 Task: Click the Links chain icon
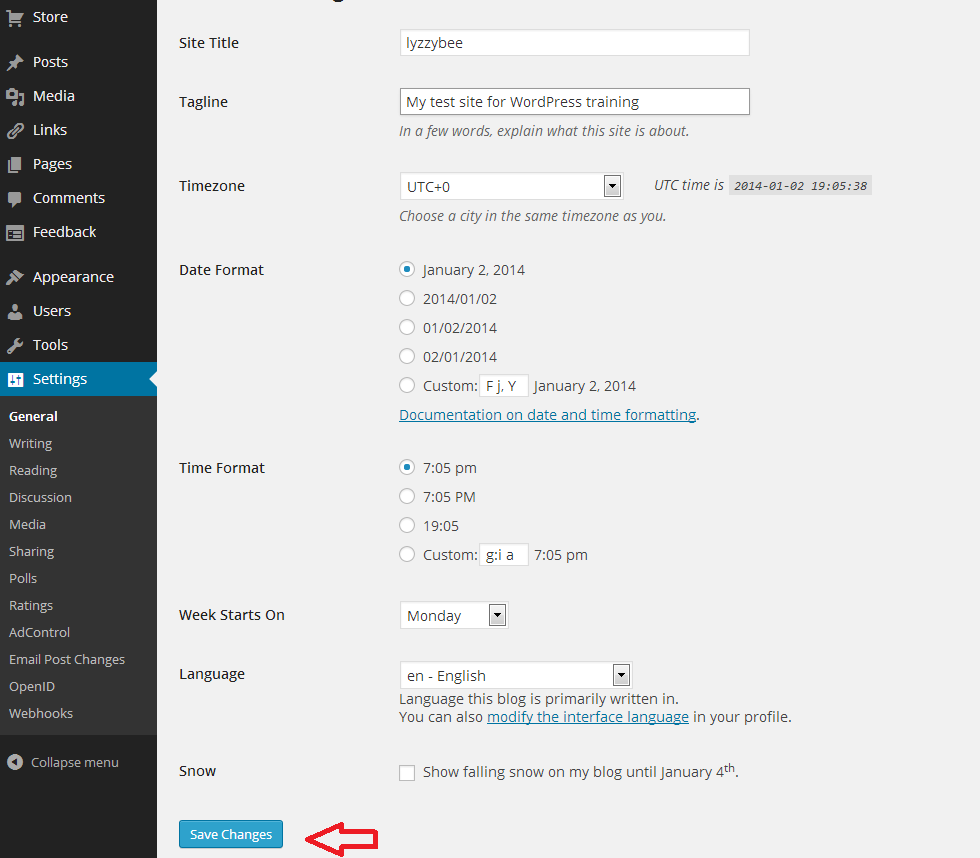point(15,130)
